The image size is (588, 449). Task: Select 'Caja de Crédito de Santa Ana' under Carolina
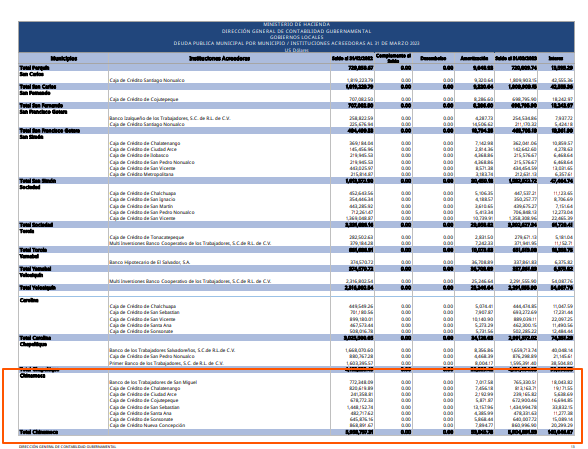pos(141,325)
